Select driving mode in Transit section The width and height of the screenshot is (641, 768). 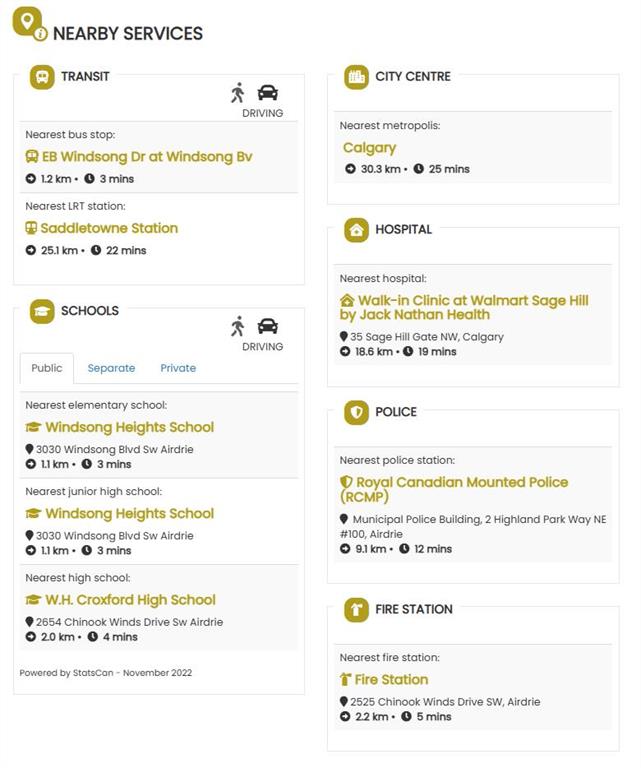(267, 93)
